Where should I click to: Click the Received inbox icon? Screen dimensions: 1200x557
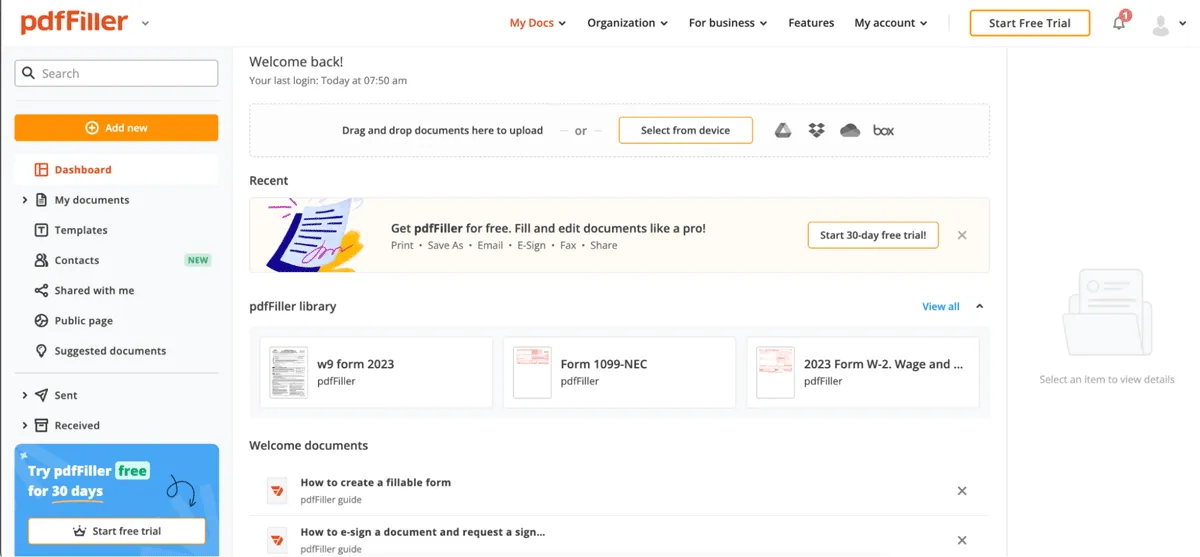click(x=41, y=425)
